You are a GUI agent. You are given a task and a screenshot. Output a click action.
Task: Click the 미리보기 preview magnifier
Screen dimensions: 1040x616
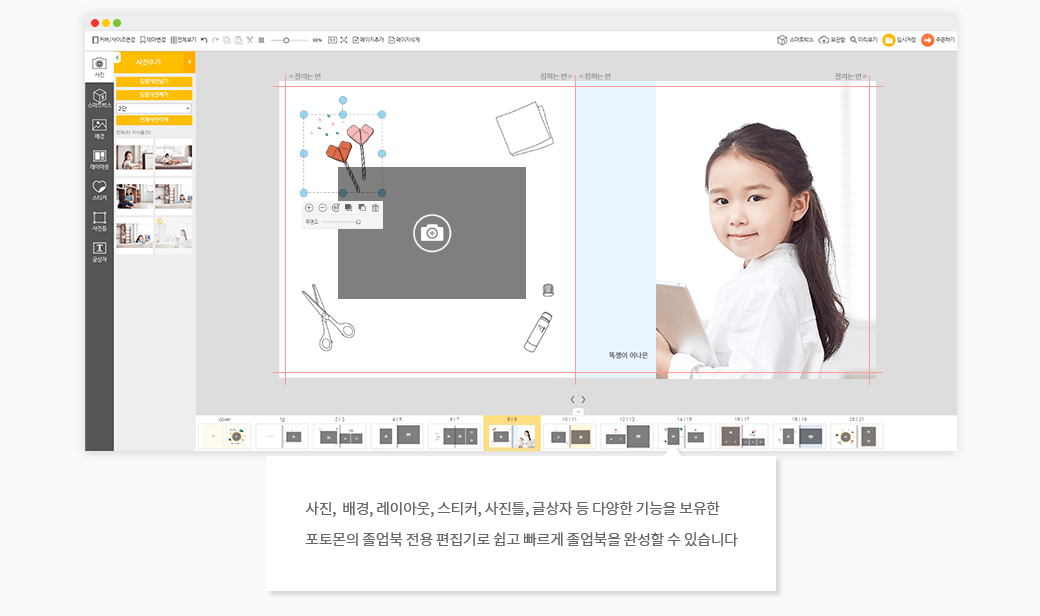coord(863,40)
